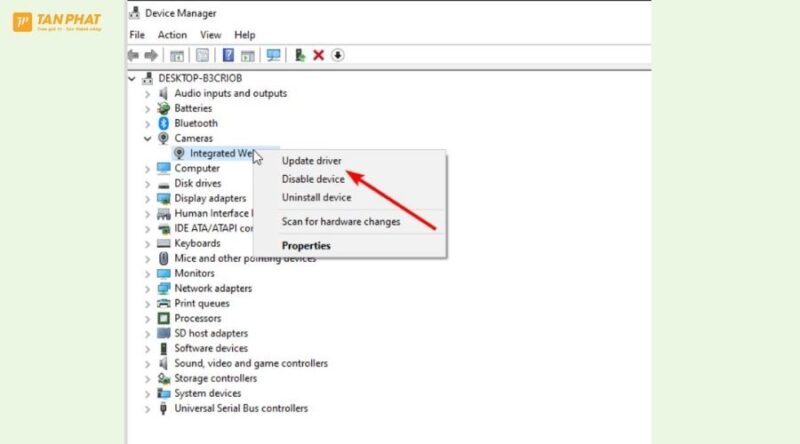Open the Action menu
800x444 pixels.
(x=172, y=35)
